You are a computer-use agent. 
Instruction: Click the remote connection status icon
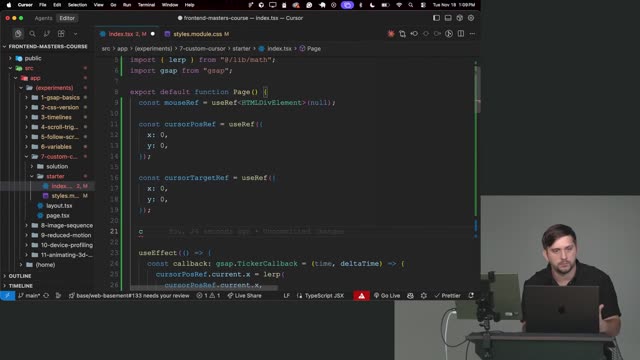pos(7,296)
